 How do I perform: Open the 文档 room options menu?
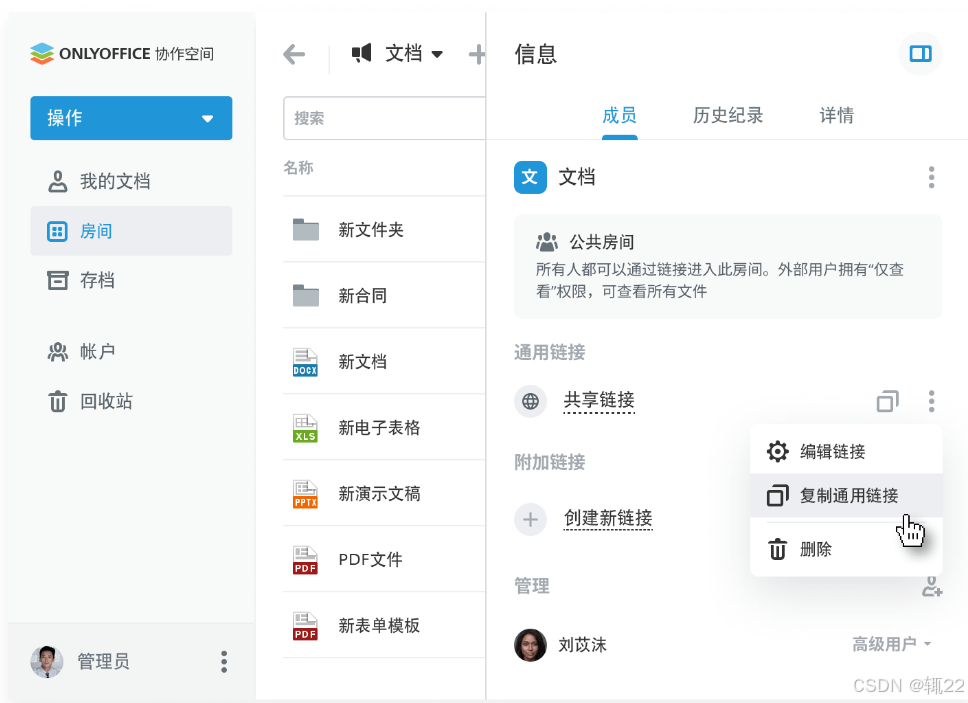pos(932,178)
